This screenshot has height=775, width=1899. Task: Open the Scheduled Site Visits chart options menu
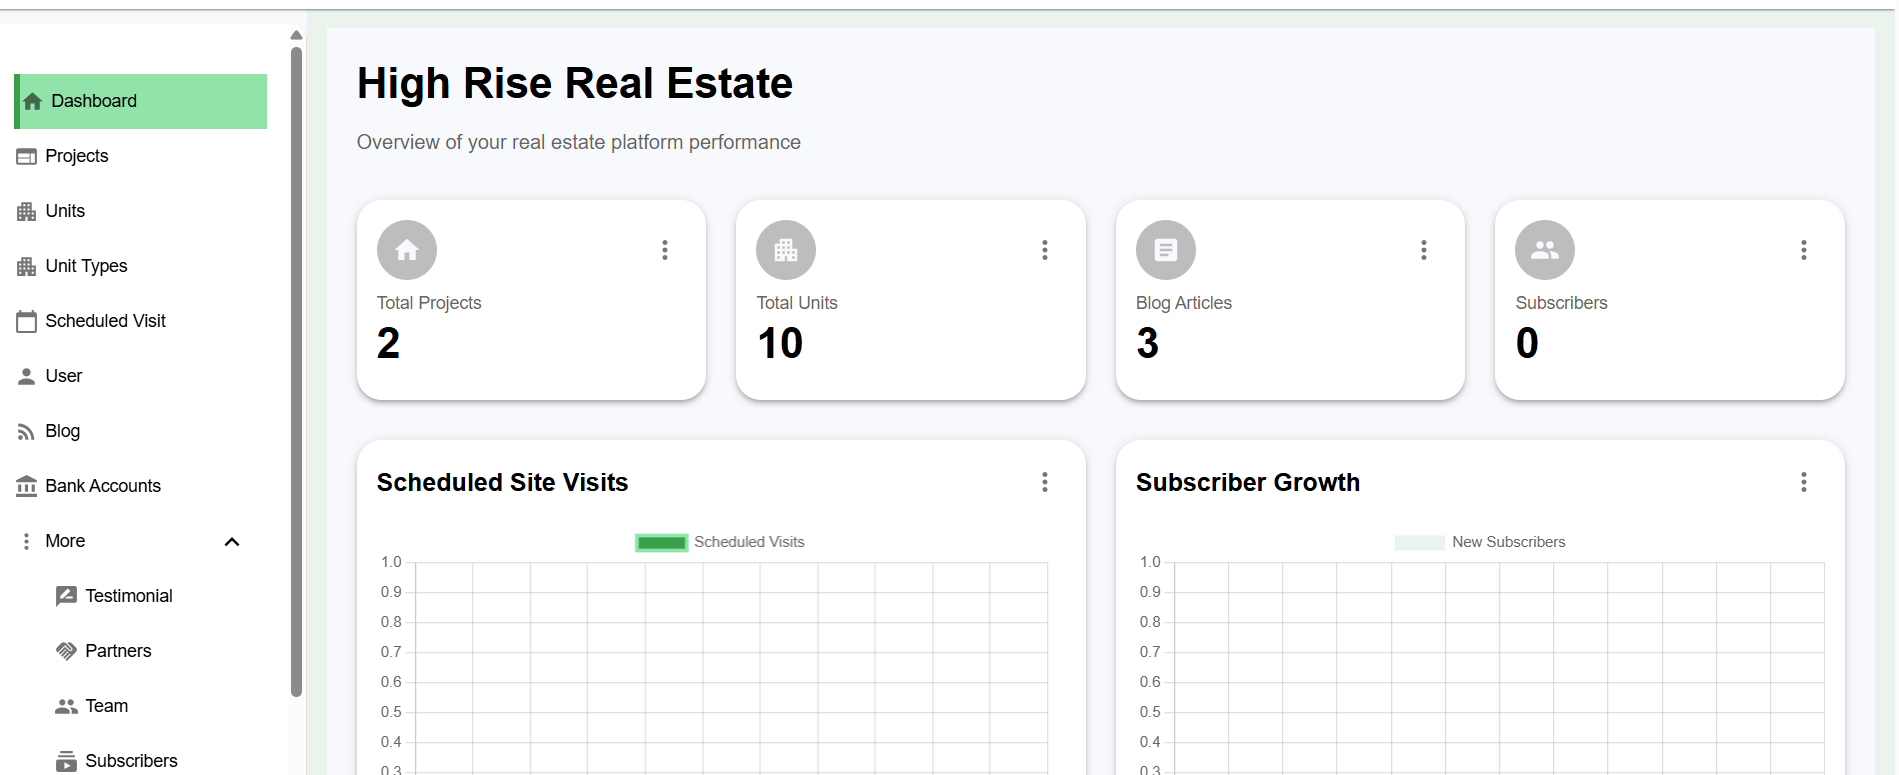1045,482
